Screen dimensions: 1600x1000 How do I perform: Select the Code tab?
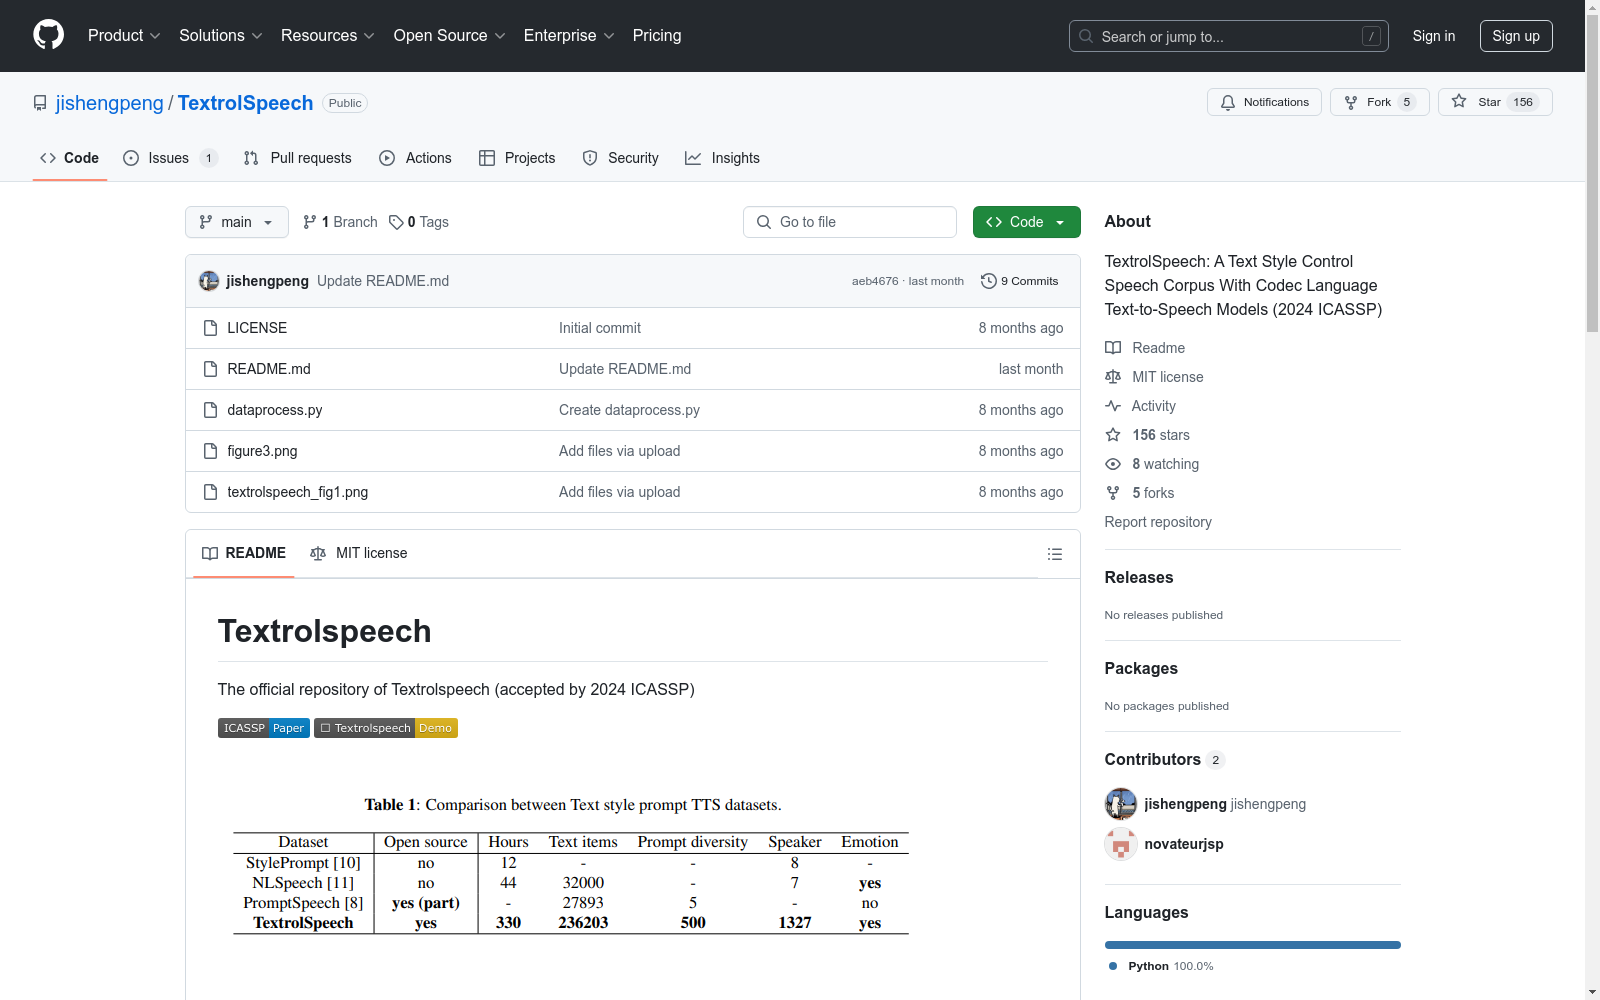70,158
